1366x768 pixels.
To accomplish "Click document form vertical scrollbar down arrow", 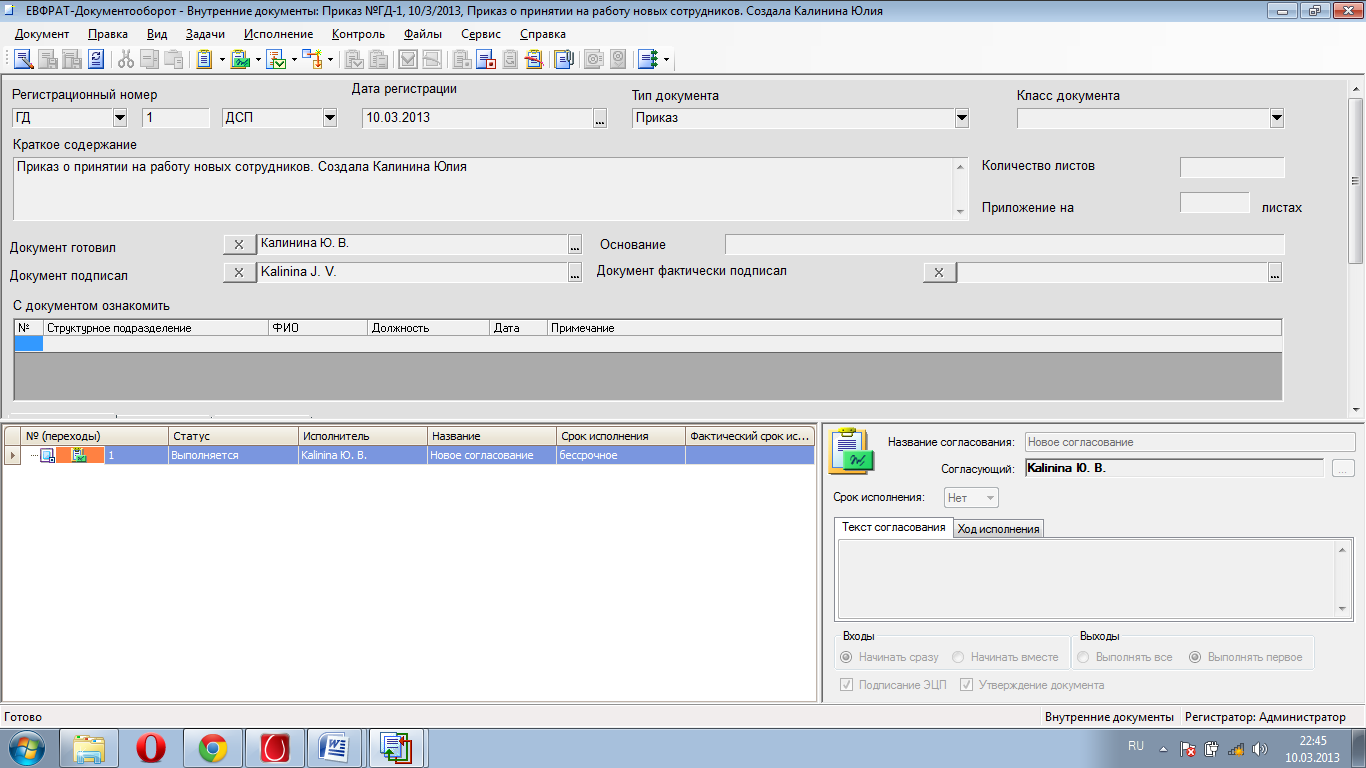I will (x=1356, y=409).
